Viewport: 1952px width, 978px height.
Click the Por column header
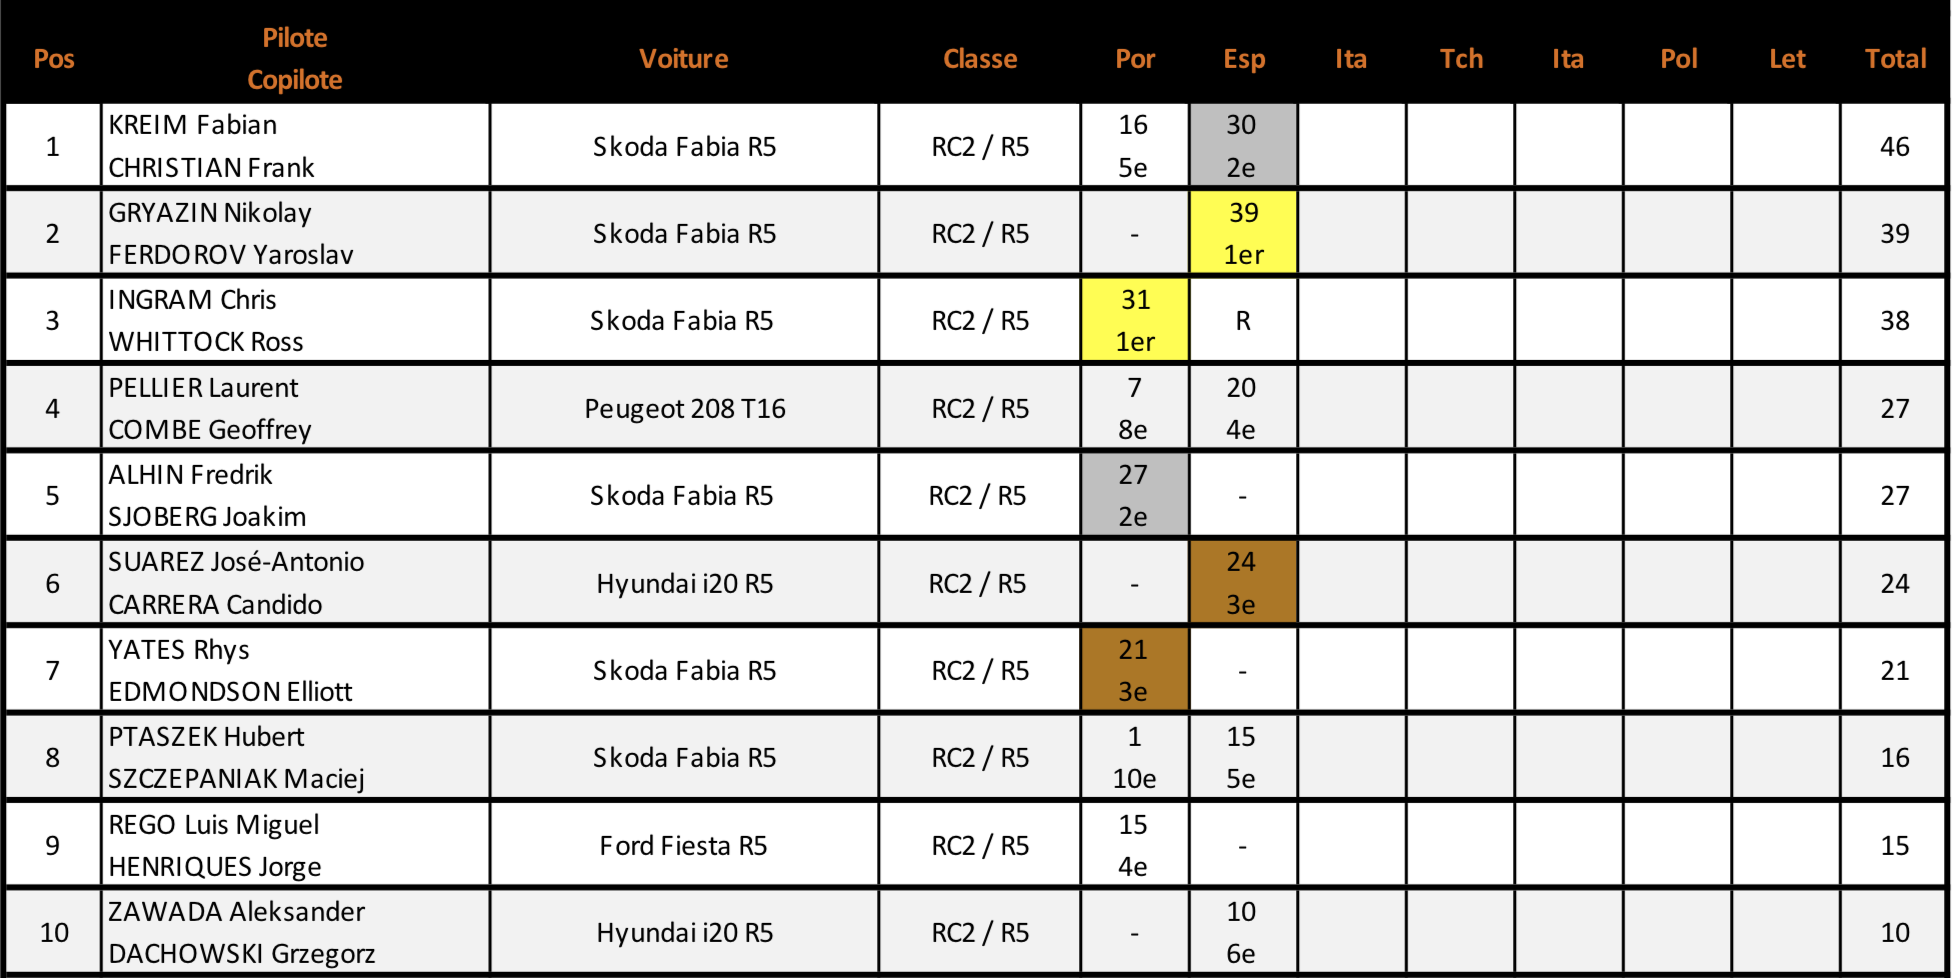[x=1135, y=58]
